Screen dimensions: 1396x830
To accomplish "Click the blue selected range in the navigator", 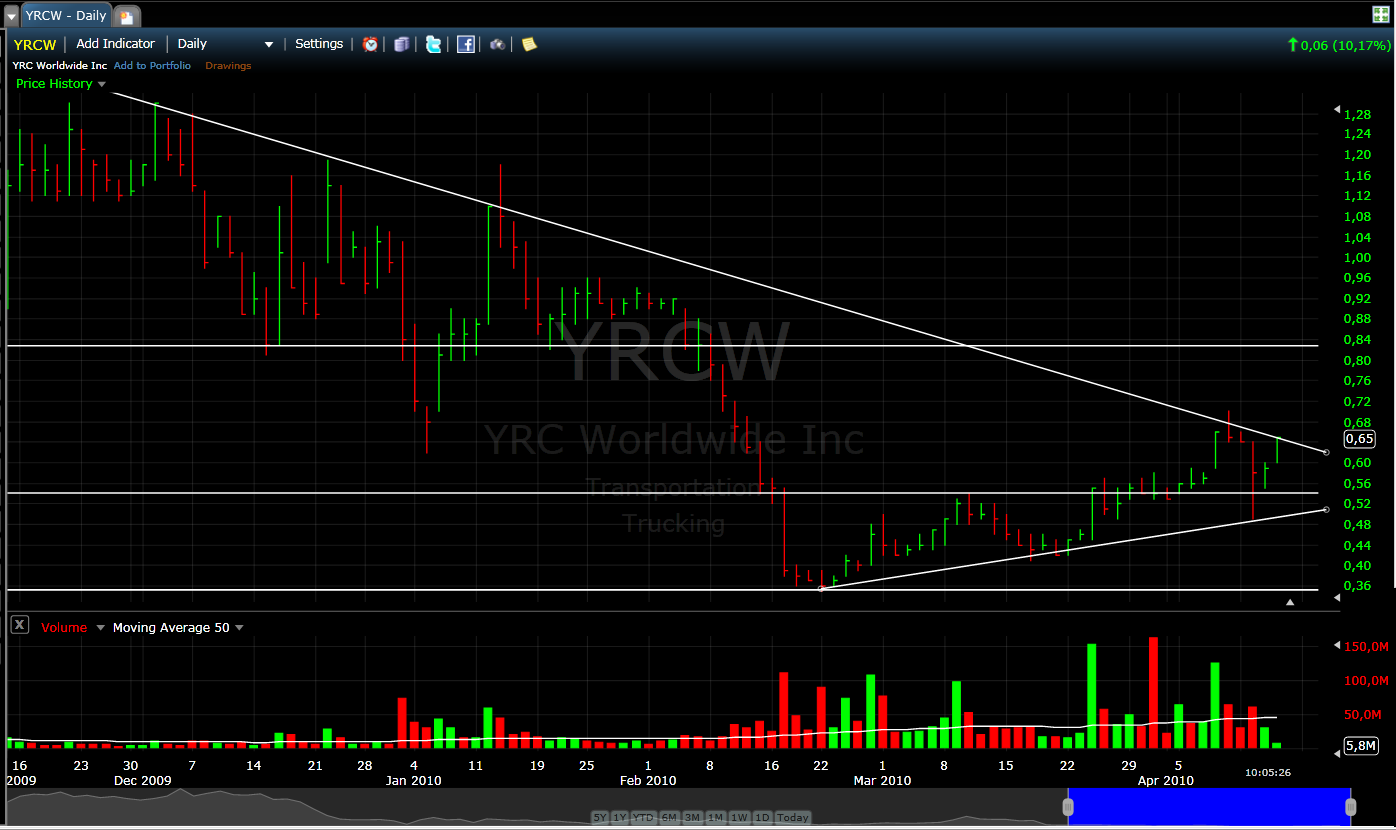I will point(1209,806).
